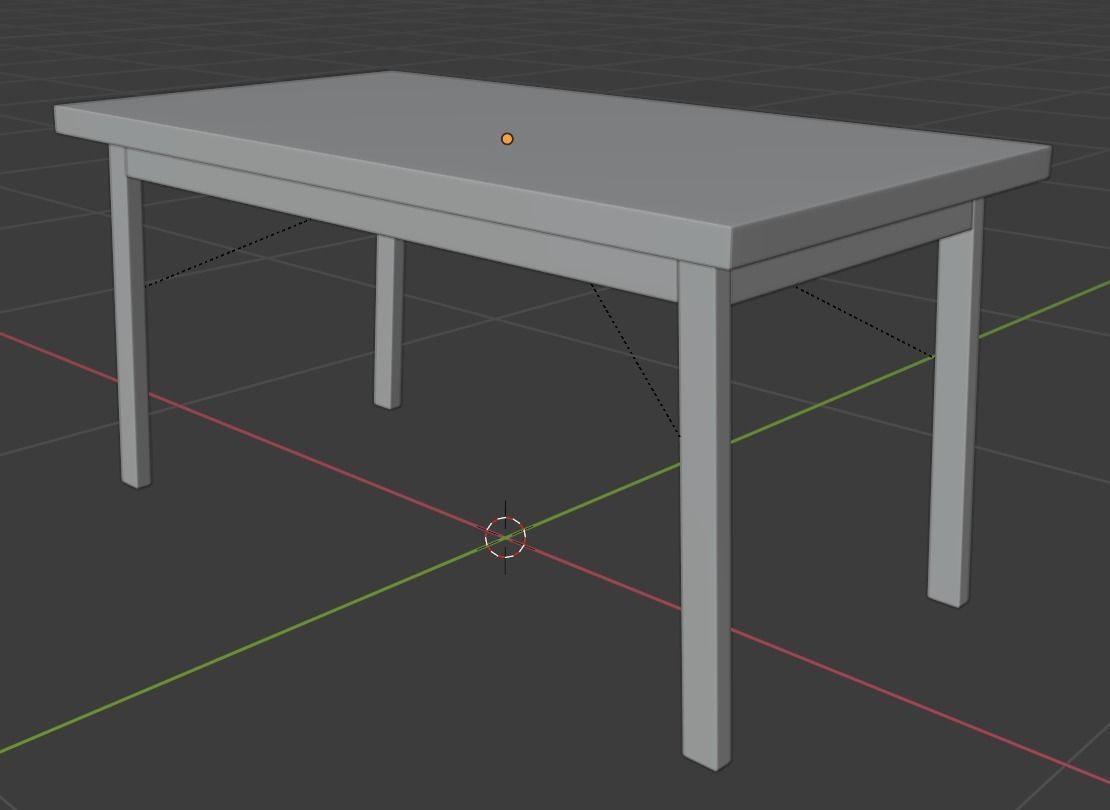Screen dimensions: 1110x810
Task: Select the short back leg seen under the table
Action: click(389, 322)
